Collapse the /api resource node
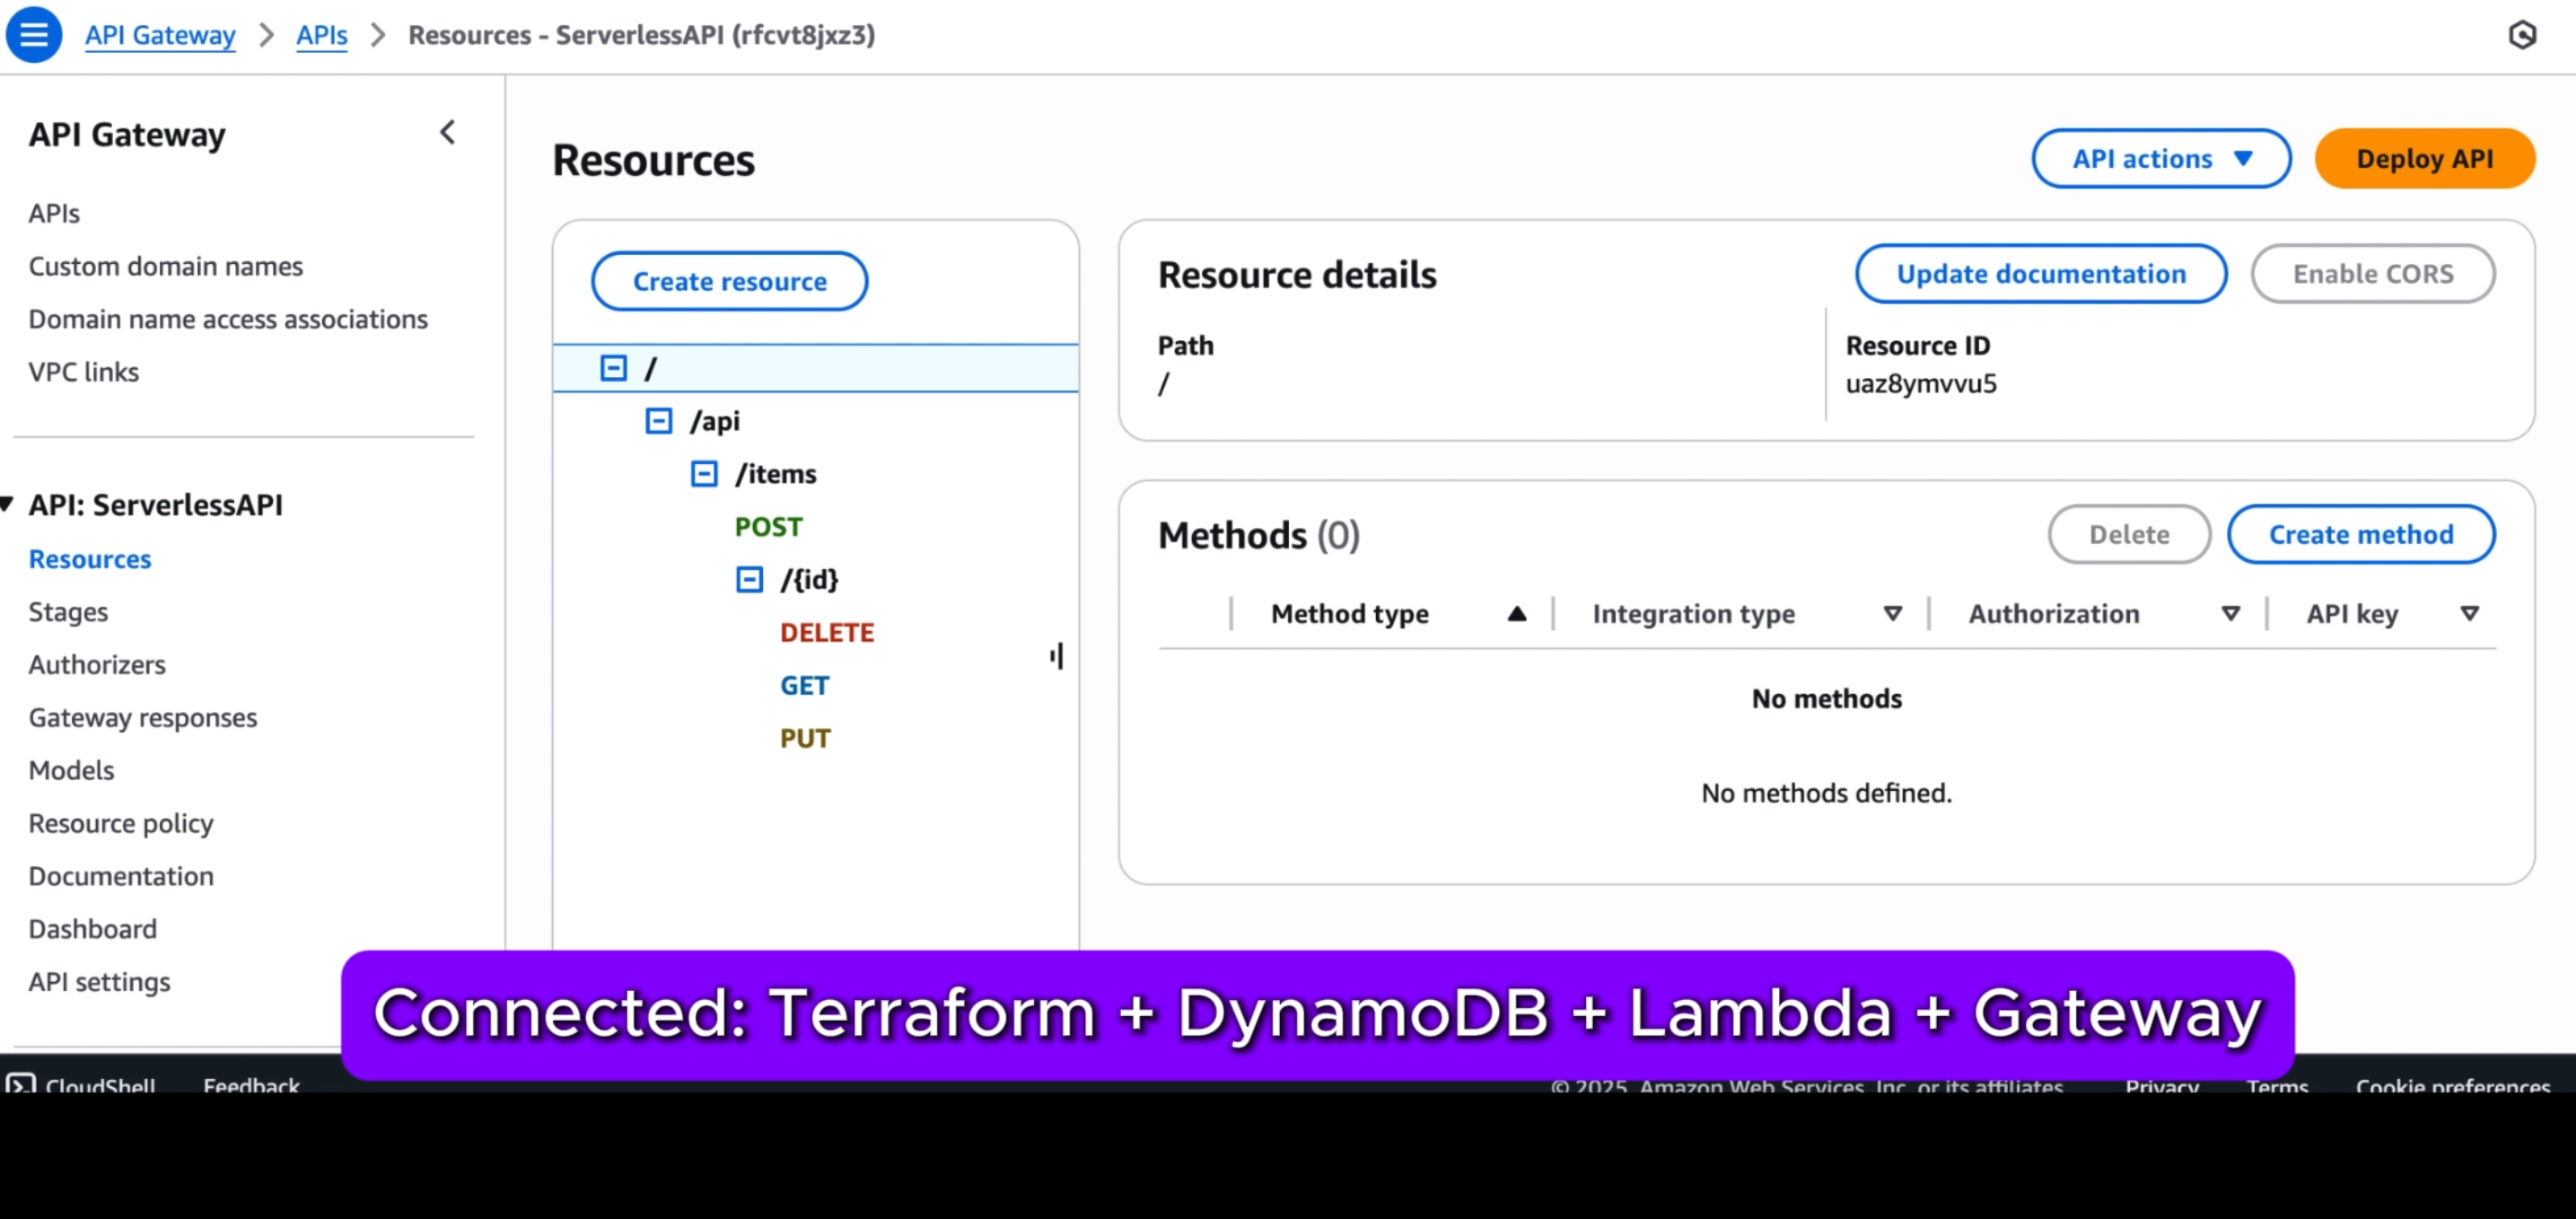The image size is (2576, 1219). [x=658, y=421]
